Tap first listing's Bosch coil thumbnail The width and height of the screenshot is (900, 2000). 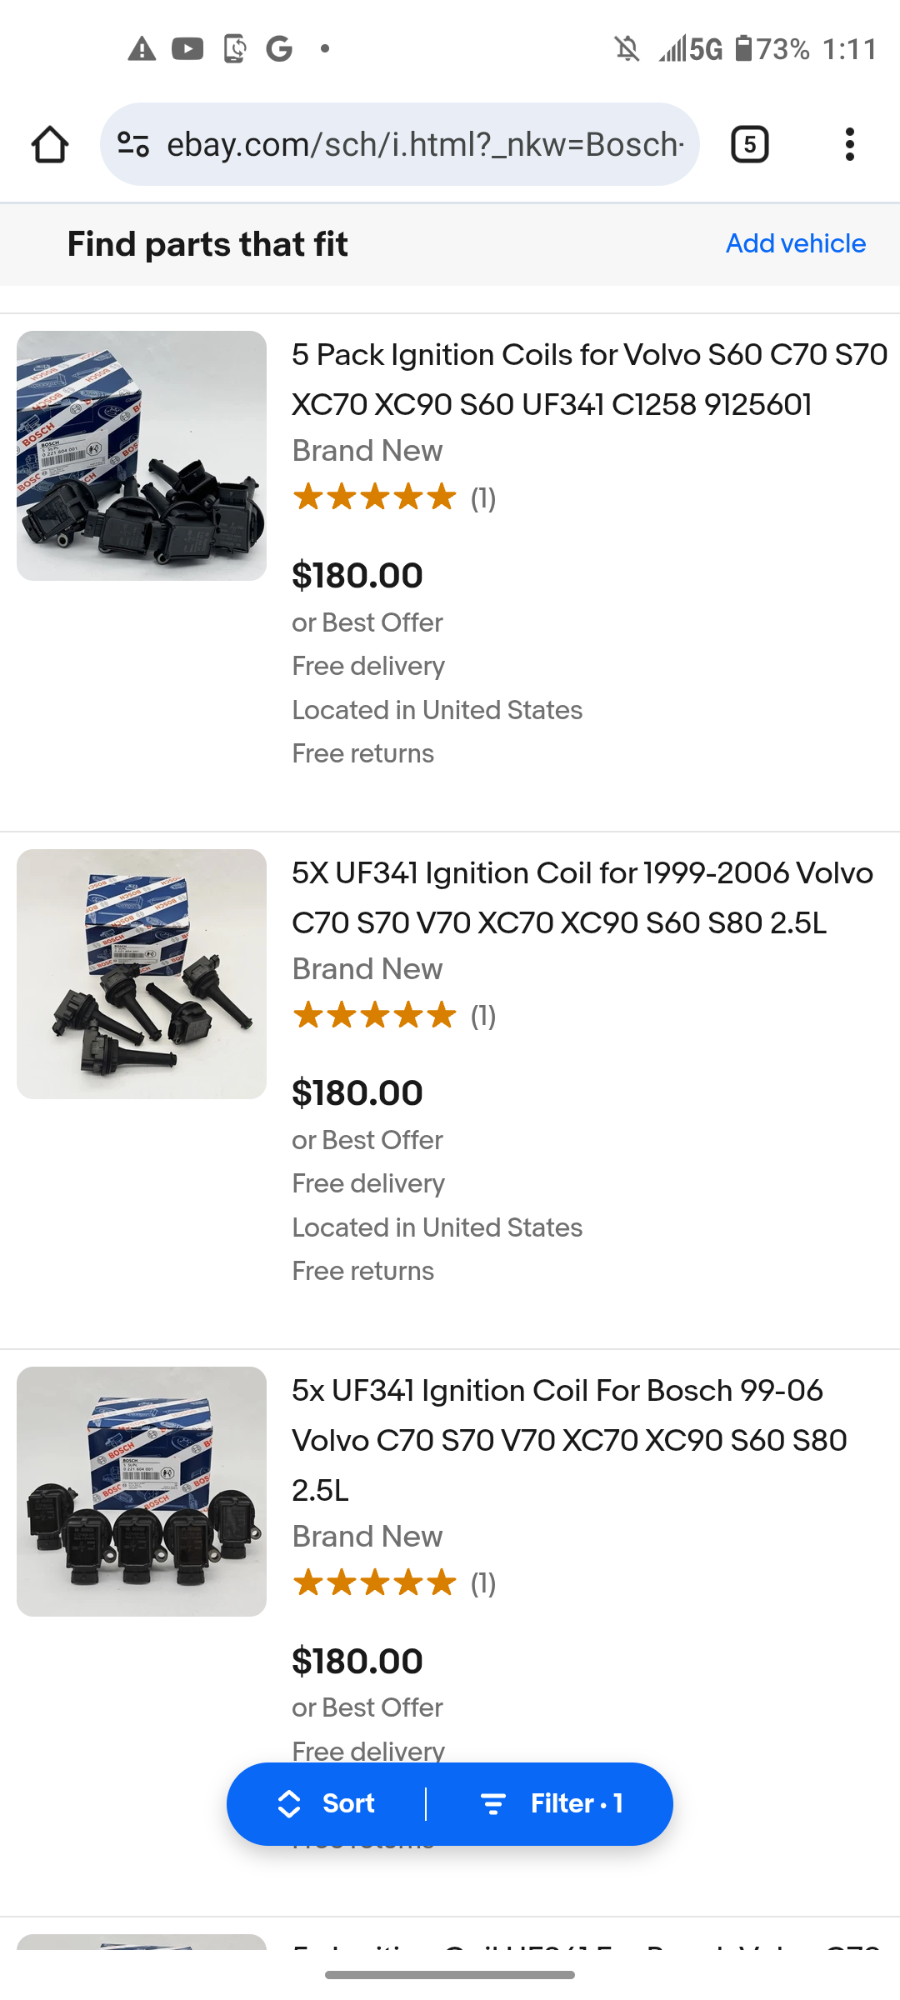(x=142, y=456)
